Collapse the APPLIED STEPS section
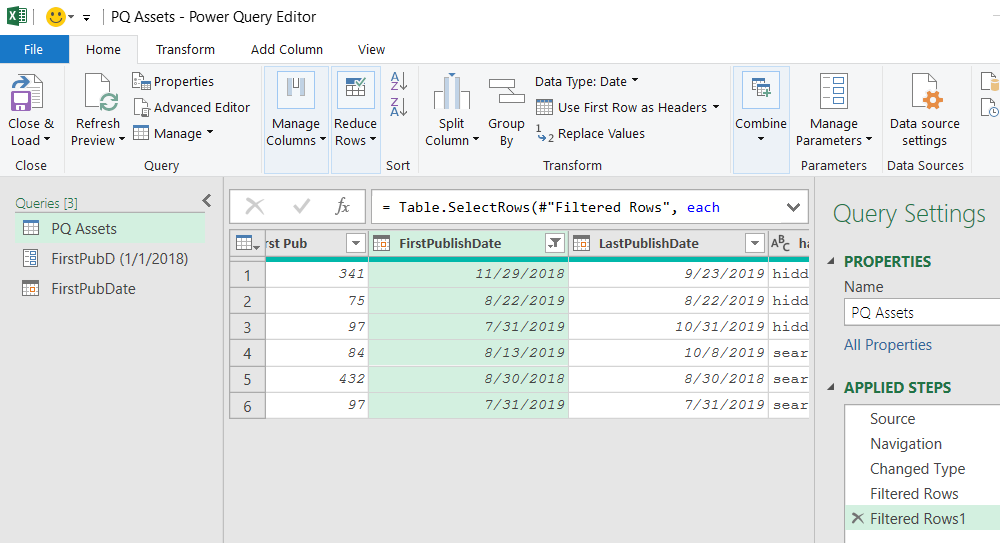 click(x=831, y=387)
